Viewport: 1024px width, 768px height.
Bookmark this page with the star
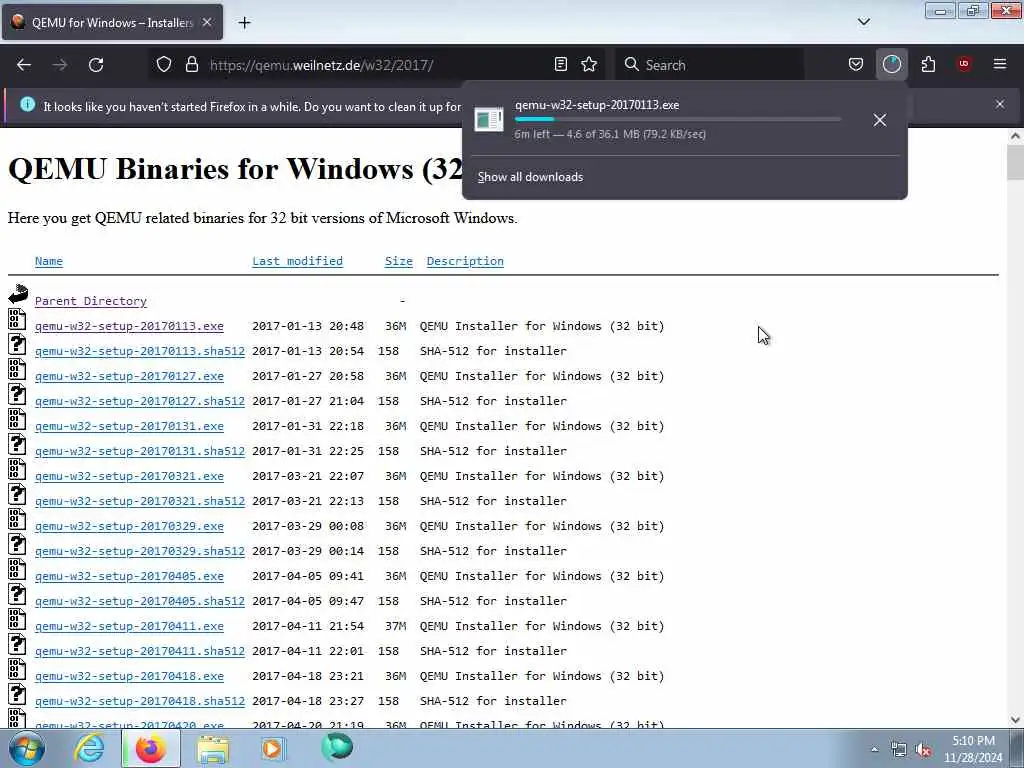589,64
